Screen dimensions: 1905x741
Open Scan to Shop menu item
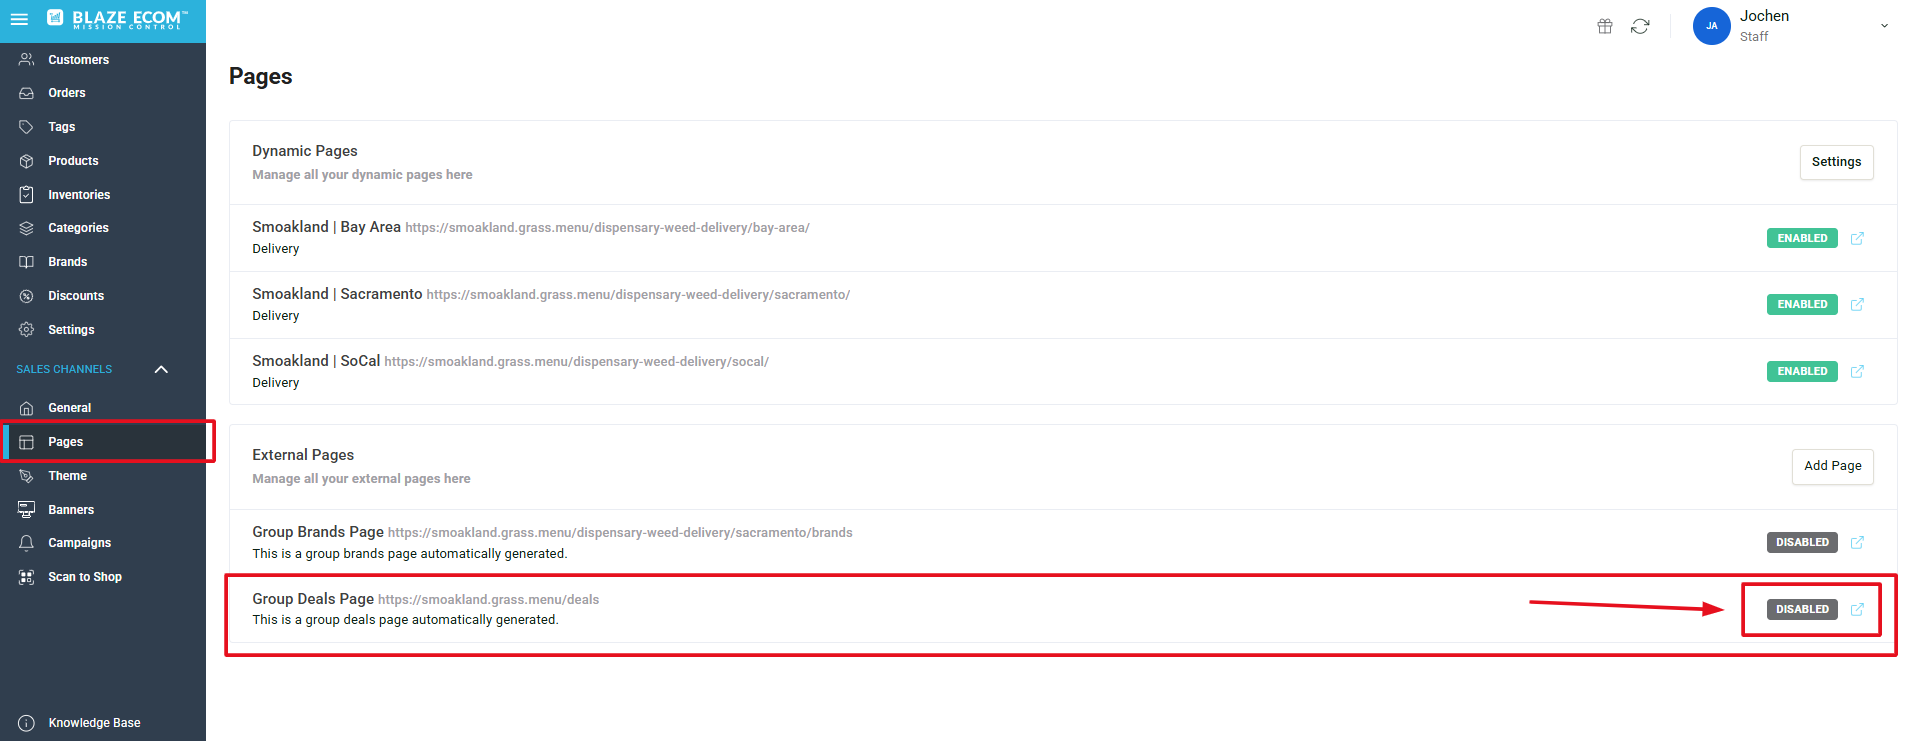(103, 577)
